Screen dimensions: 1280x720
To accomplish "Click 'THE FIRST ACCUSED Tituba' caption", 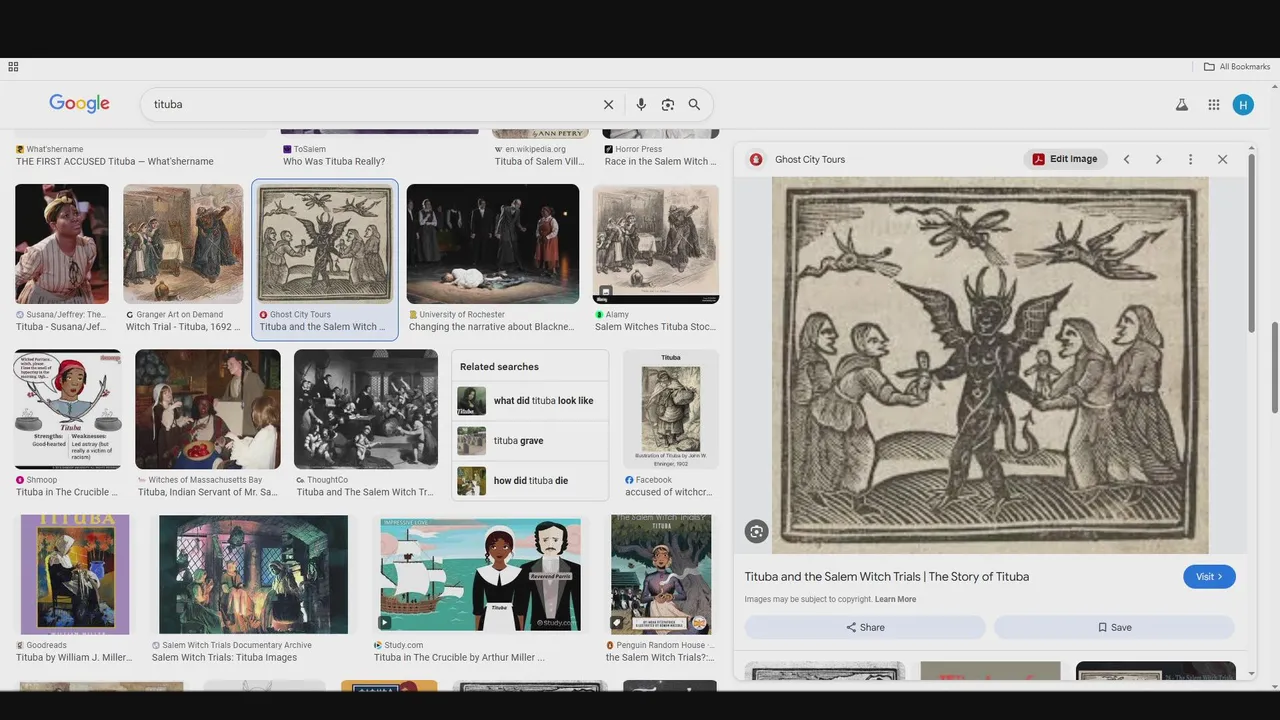I will (115, 161).
